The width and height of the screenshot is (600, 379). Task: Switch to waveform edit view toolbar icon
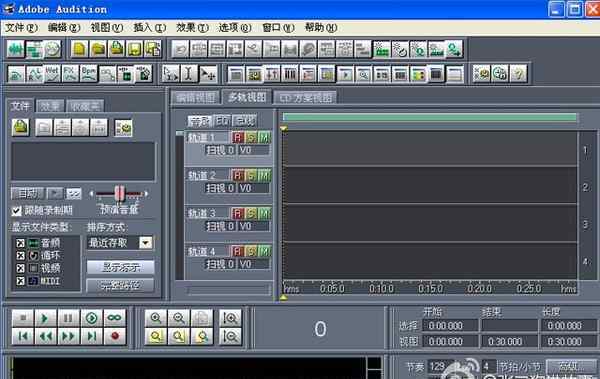pos(16,49)
